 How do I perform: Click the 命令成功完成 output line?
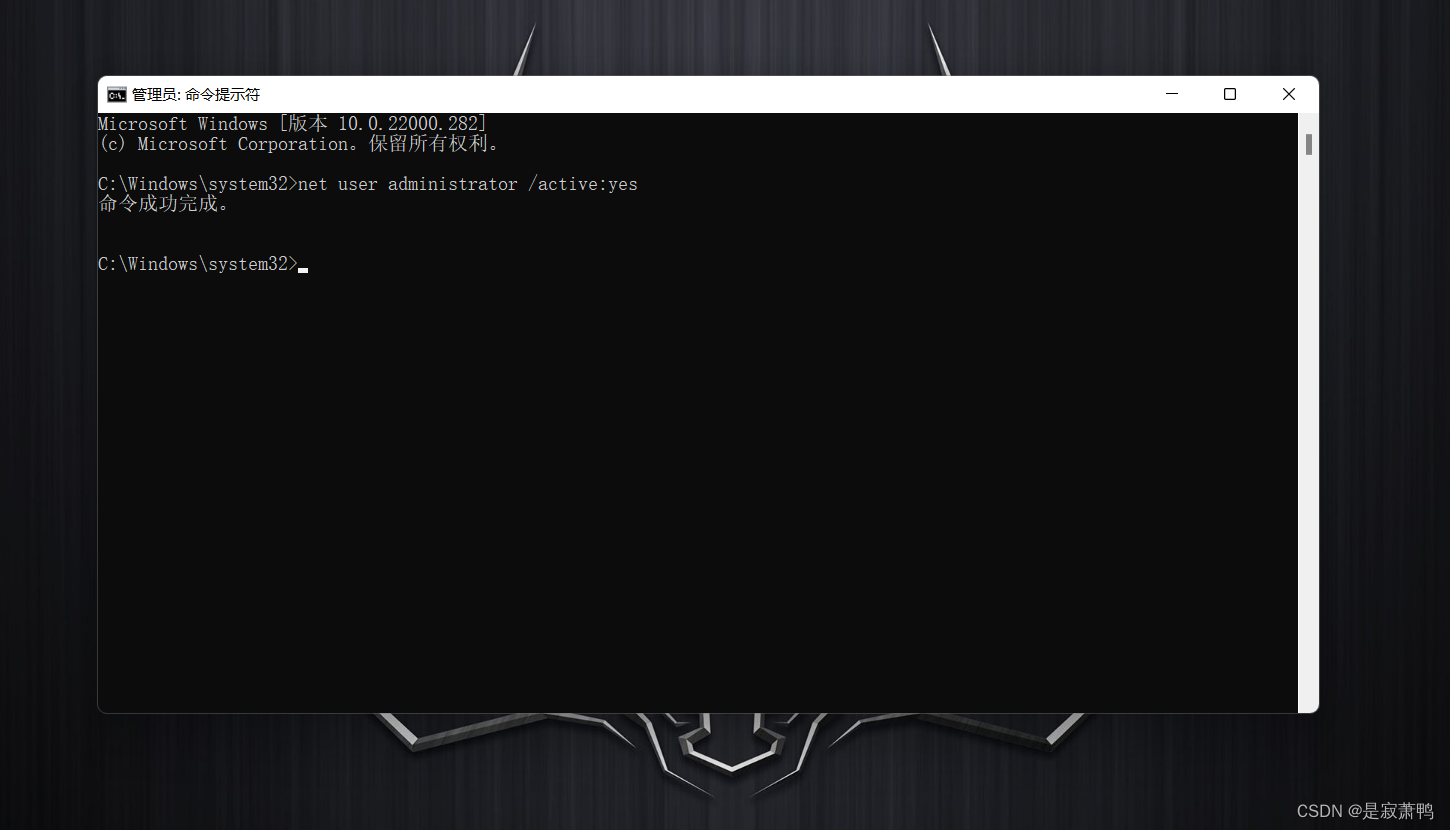164,204
